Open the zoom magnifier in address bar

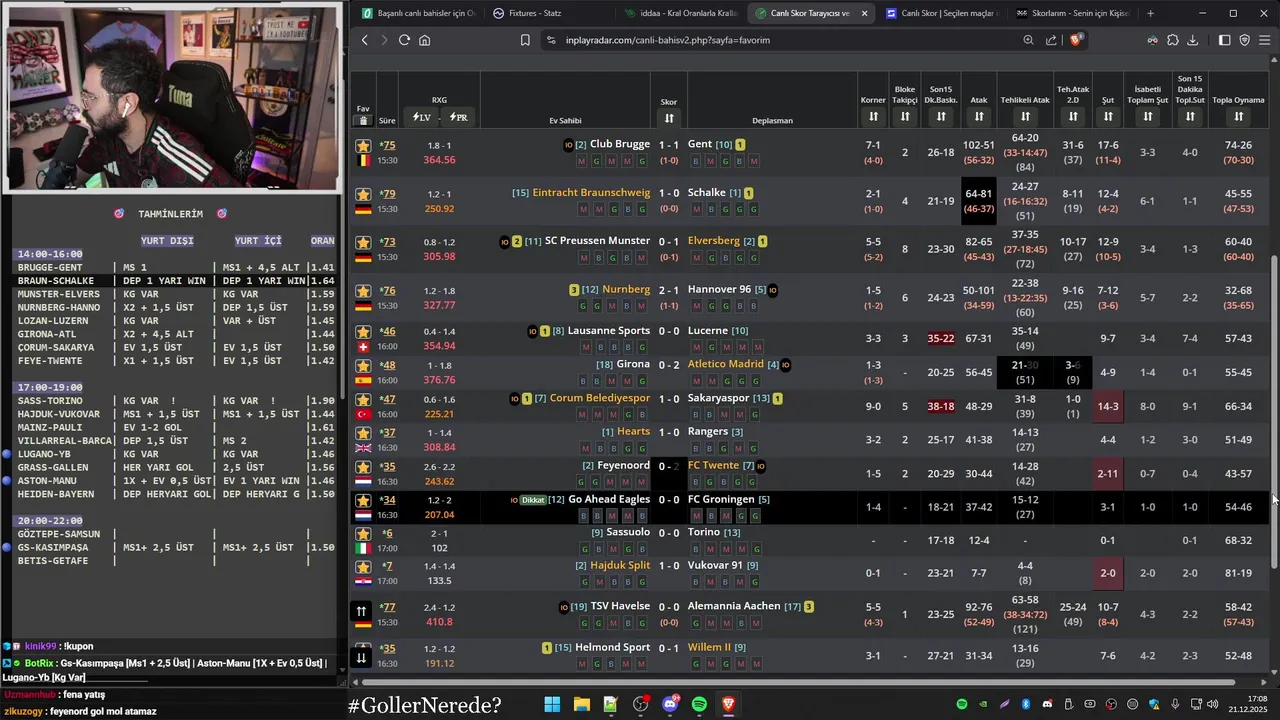[x=1028, y=40]
